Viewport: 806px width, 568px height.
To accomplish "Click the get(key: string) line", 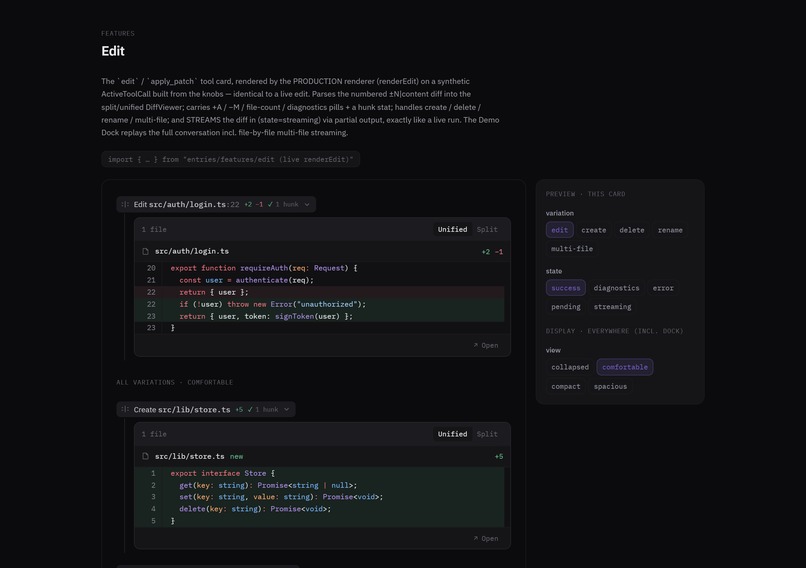I will tap(319, 485).
